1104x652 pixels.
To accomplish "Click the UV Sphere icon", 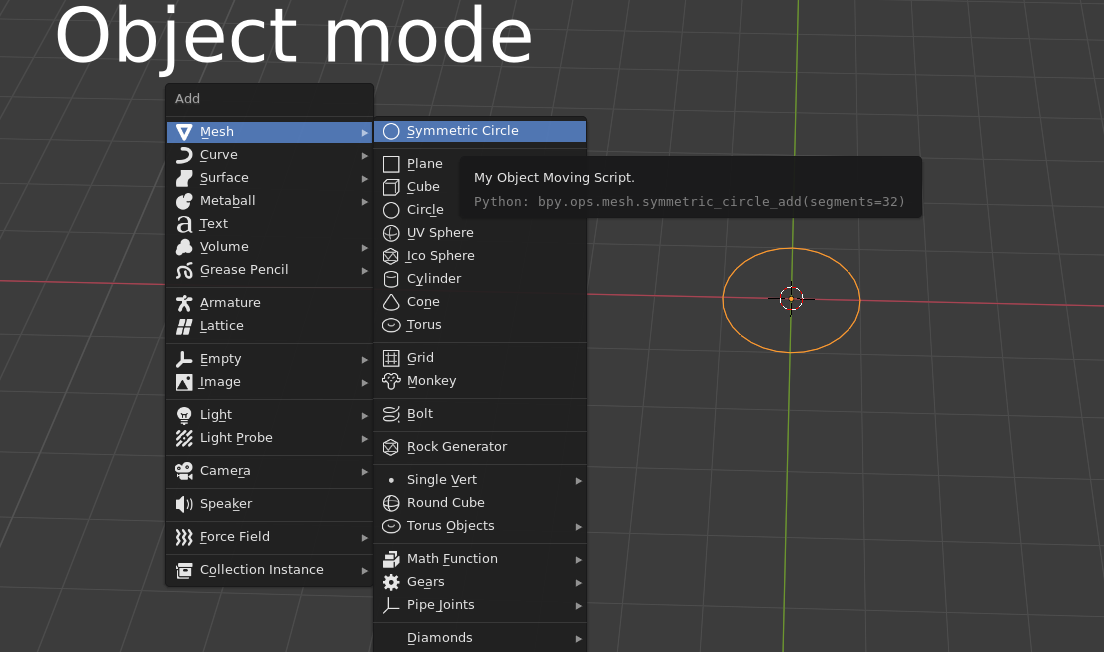I will click(x=391, y=233).
